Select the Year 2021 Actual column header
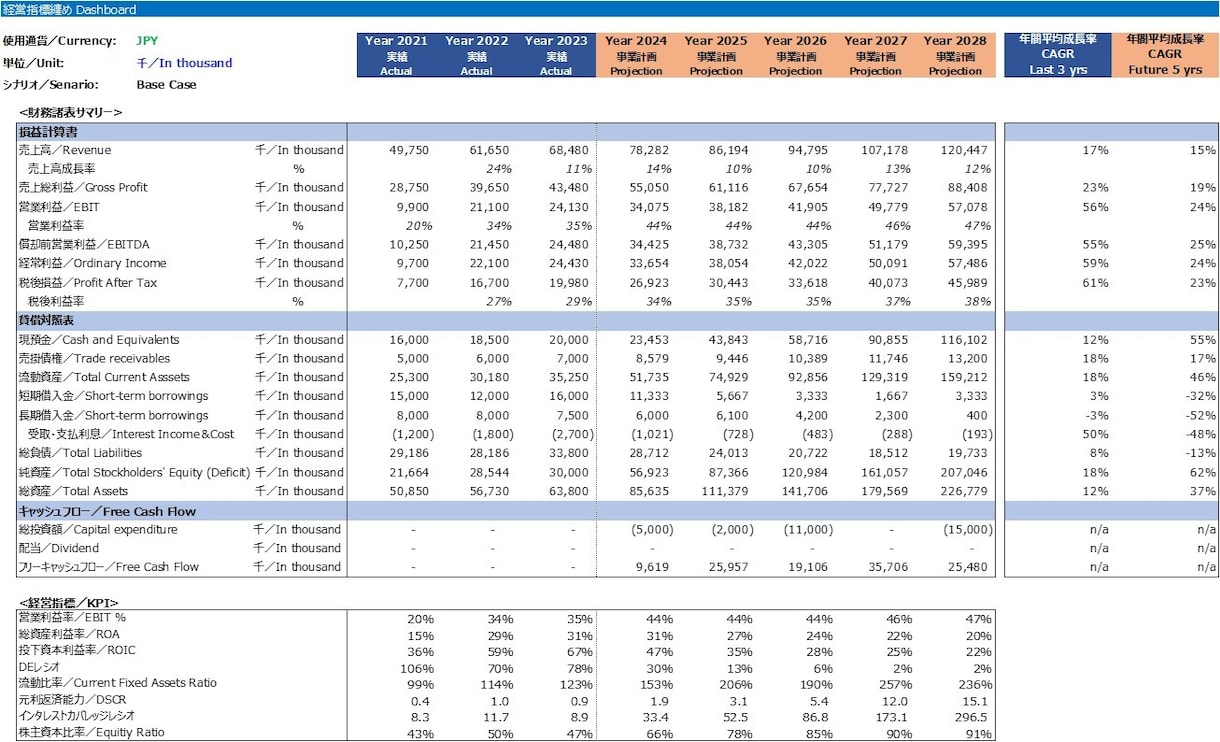The height and width of the screenshot is (742, 1220). 396,55
